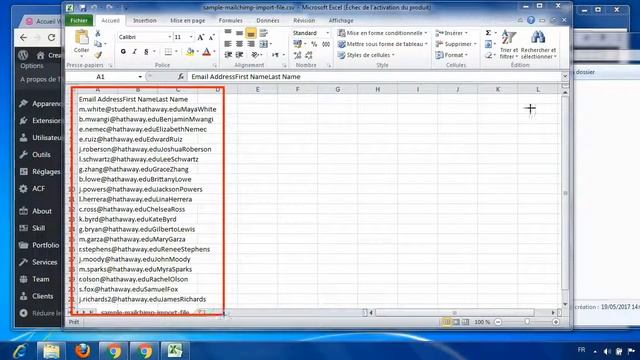
Task: Toggle middle vertical alignment
Action: click(240, 33)
